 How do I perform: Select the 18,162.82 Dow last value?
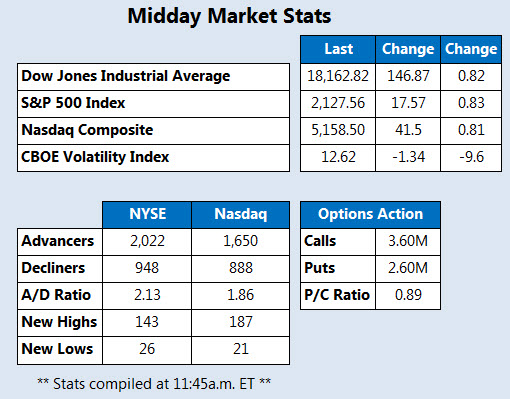pyautogui.click(x=338, y=76)
